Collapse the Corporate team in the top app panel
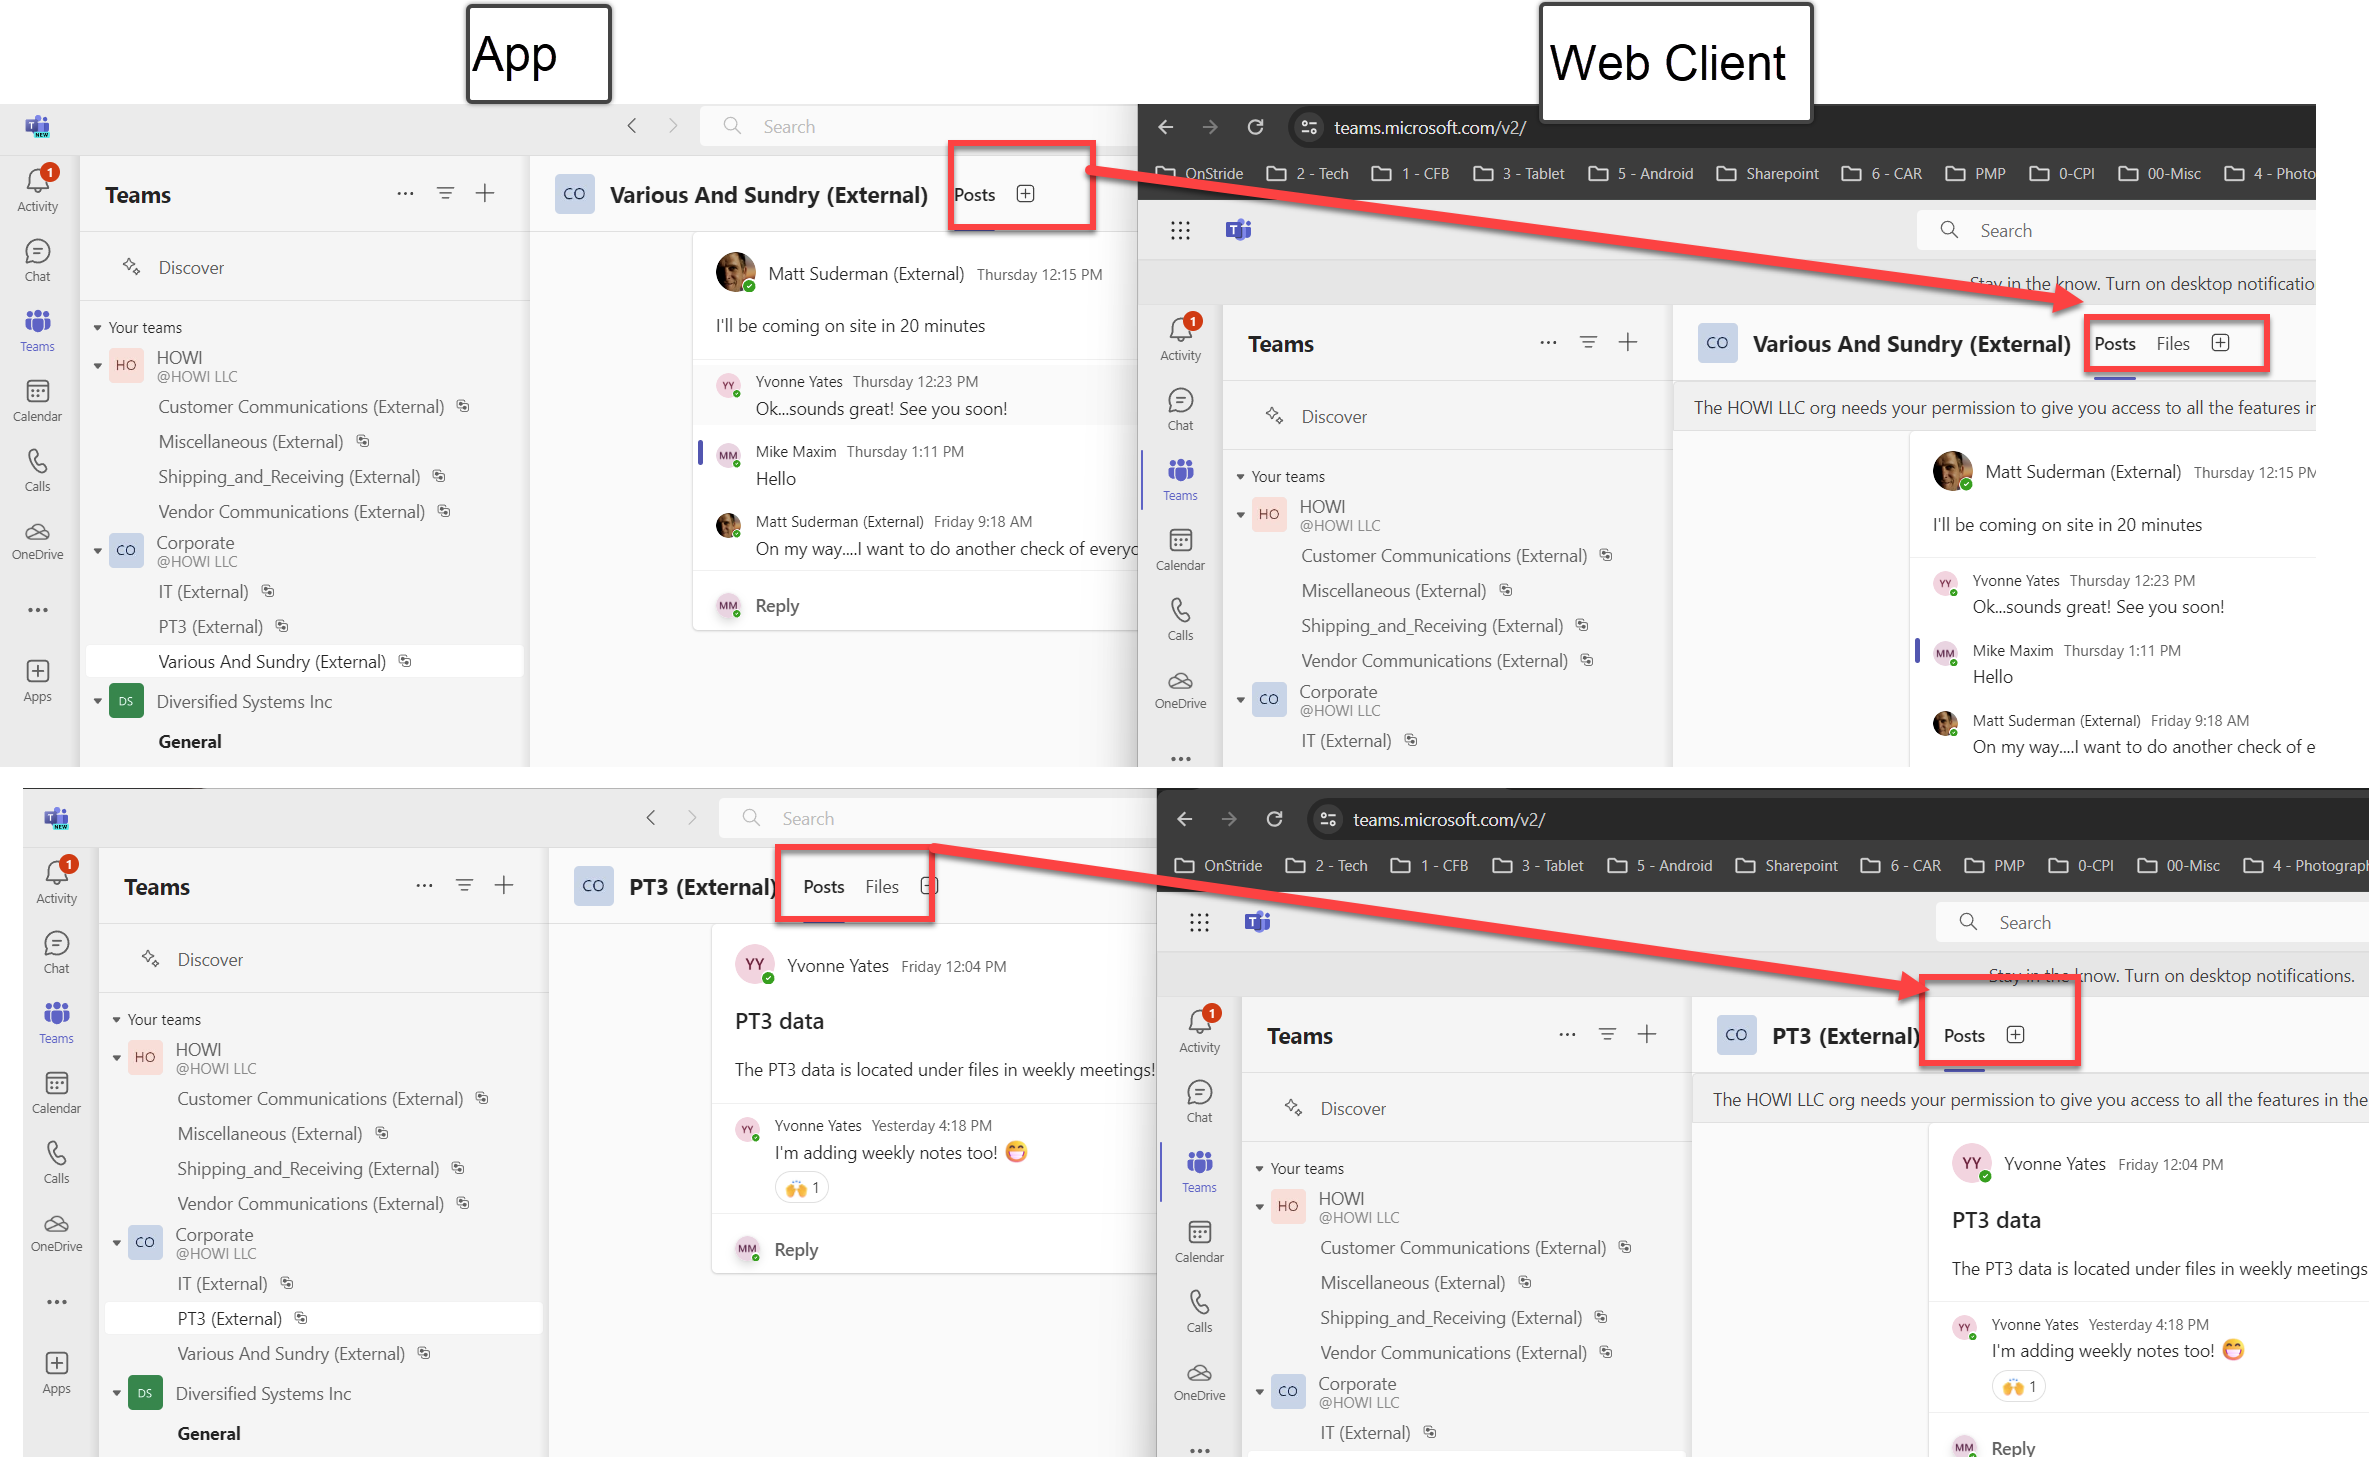Screen dimensions: 2369x1457 click(x=98, y=551)
